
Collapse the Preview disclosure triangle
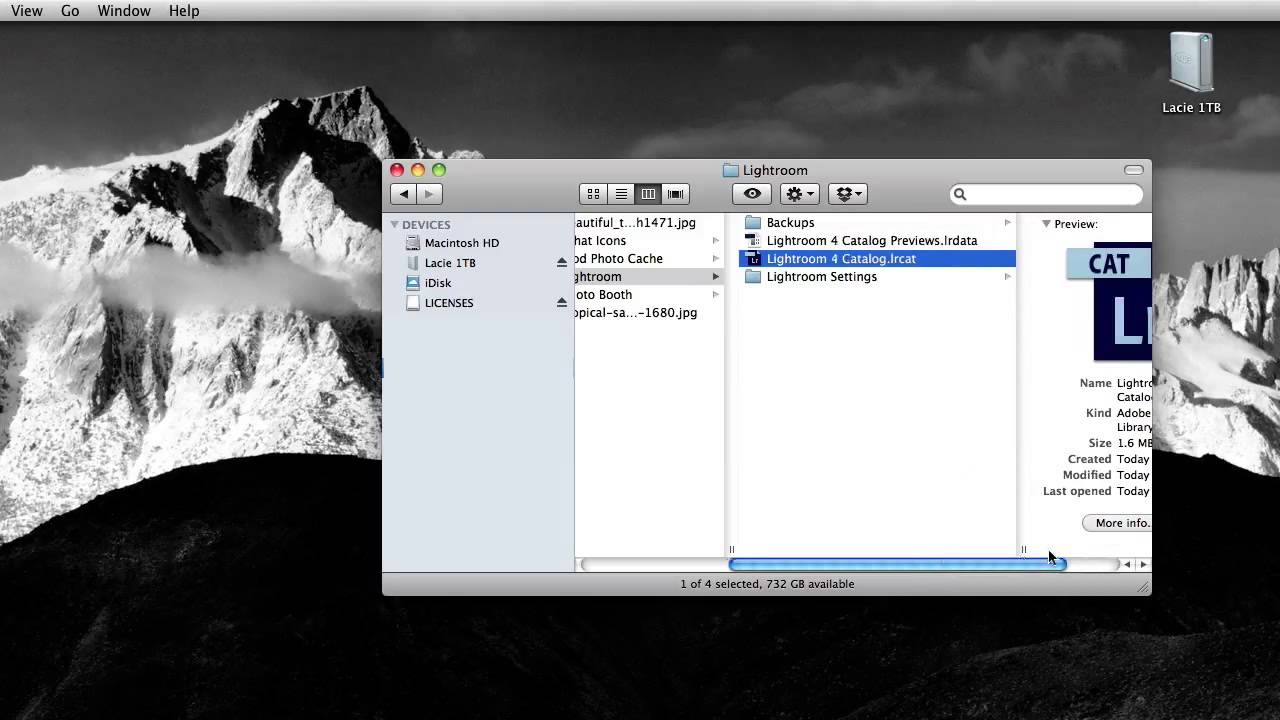(x=1046, y=224)
